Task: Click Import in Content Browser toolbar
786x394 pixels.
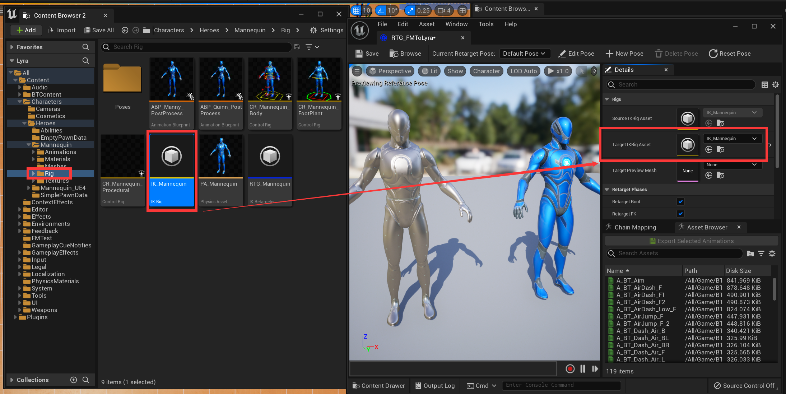Action: [x=62, y=30]
